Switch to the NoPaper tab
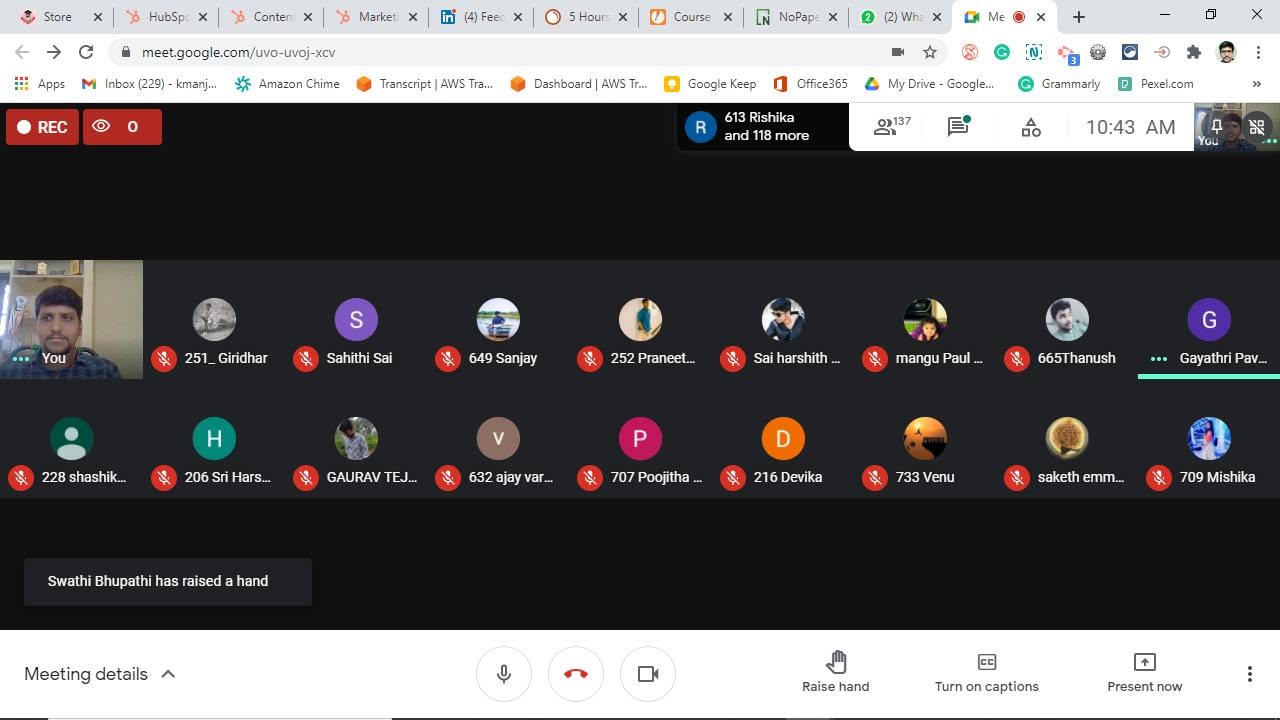This screenshot has width=1280, height=720. pyautogui.click(x=797, y=17)
